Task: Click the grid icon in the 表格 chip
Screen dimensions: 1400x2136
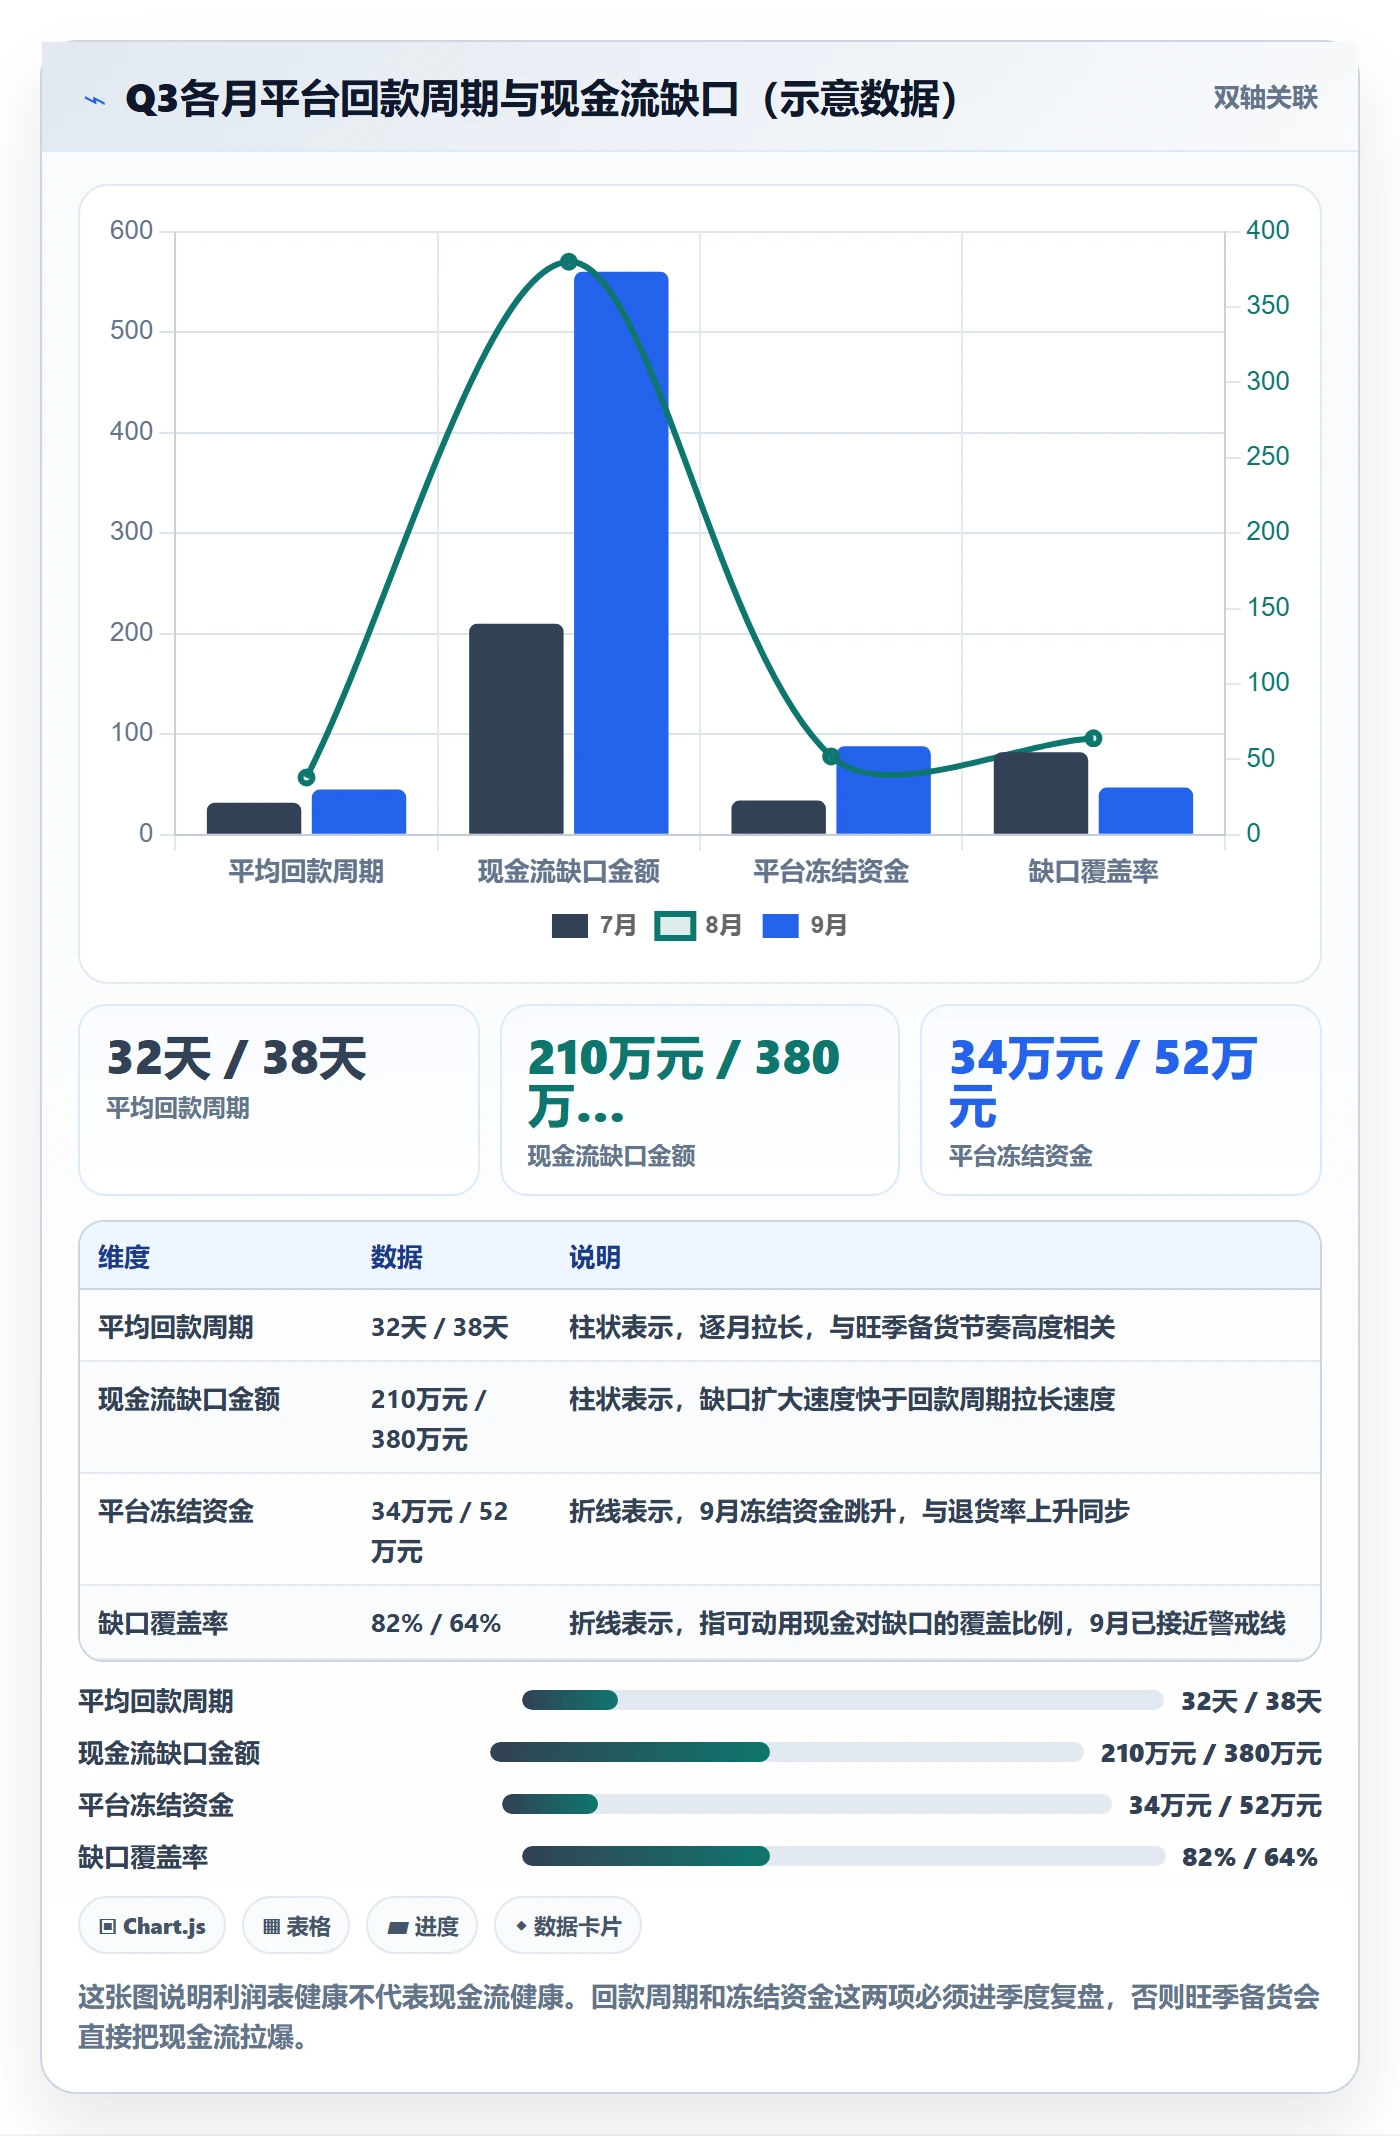Action: pos(271,1927)
